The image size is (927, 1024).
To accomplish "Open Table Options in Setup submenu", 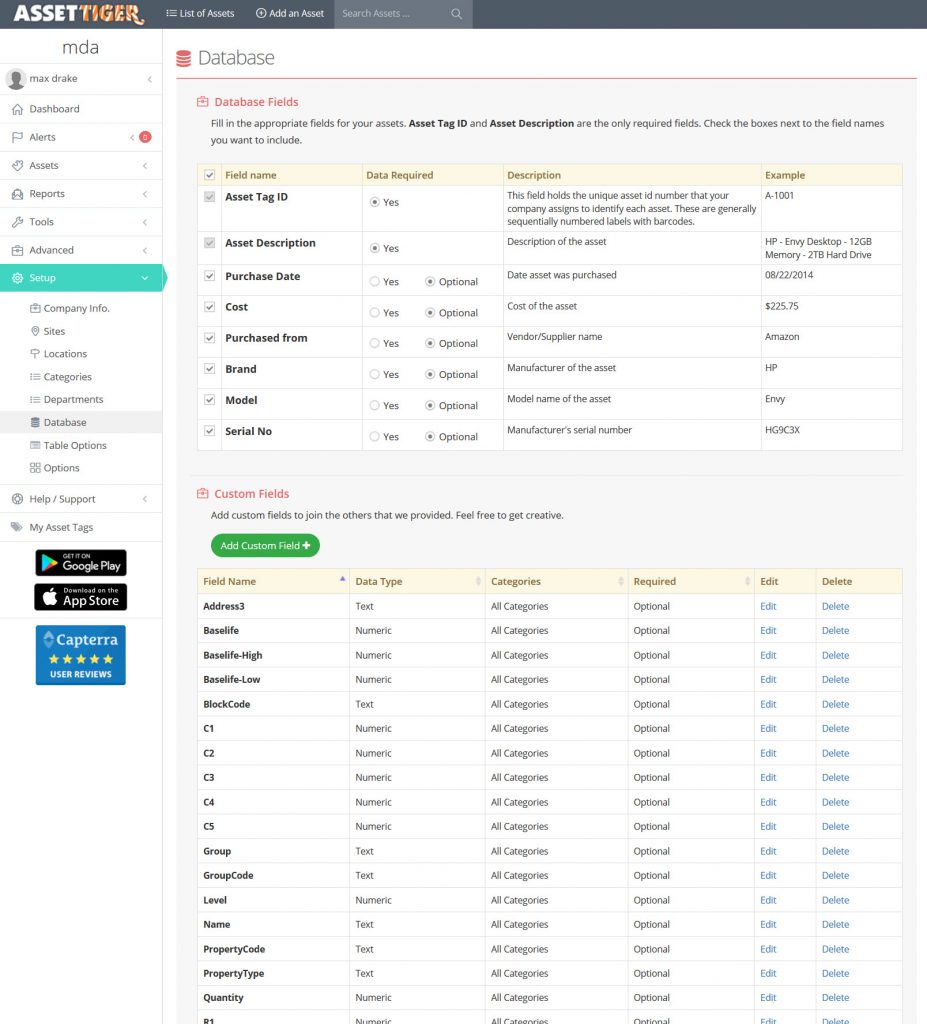I will point(74,445).
